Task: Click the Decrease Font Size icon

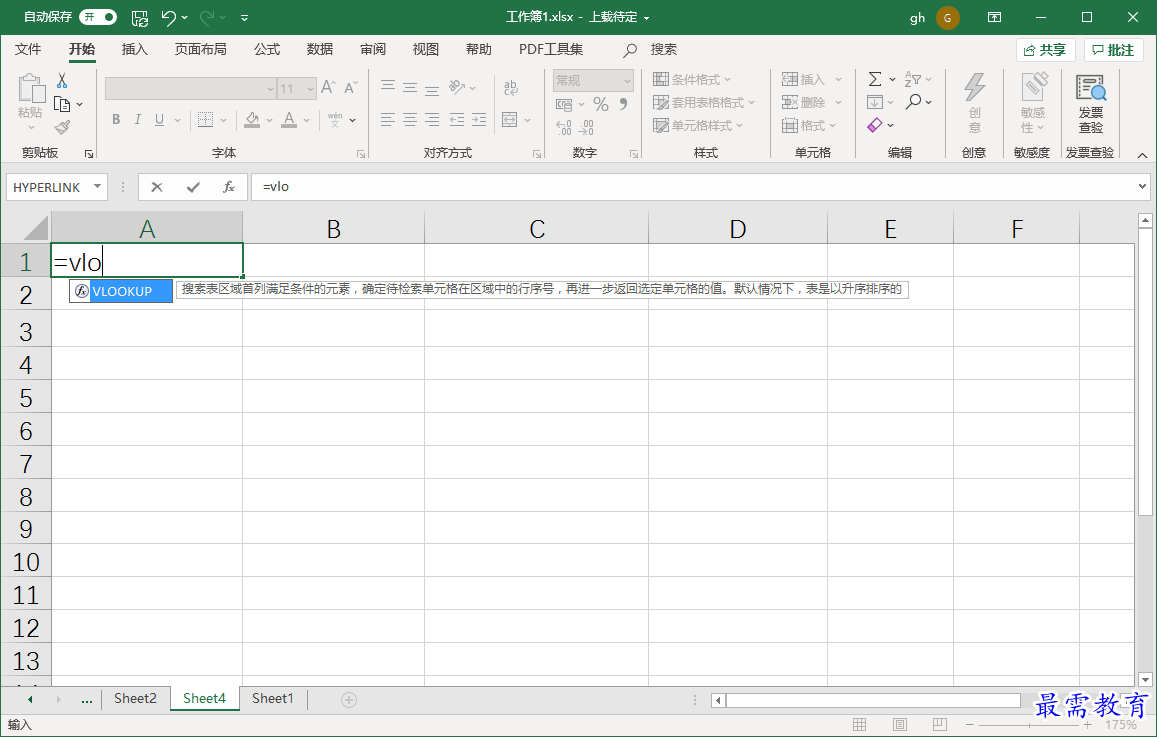Action: (x=350, y=88)
